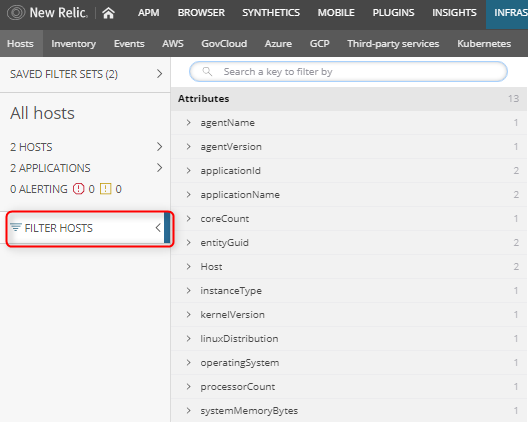Click the SAVED FILTER SETS (2) label
Image resolution: width=528 pixels, height=422 pixels.
coord(64,74)
